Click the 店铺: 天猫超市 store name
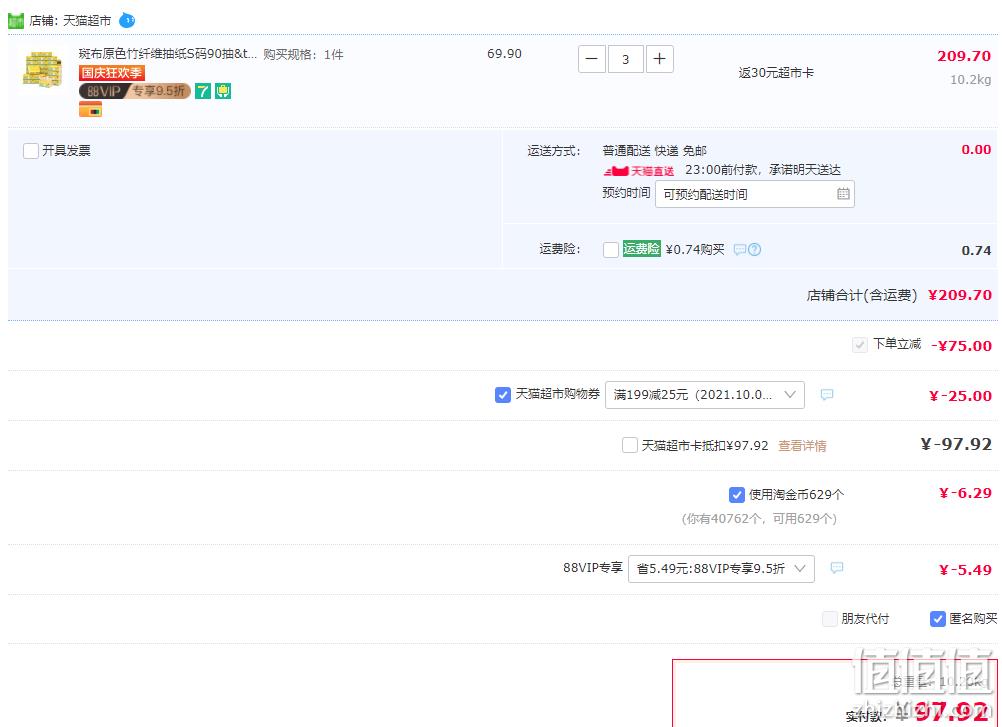 [x=70, y=20]
